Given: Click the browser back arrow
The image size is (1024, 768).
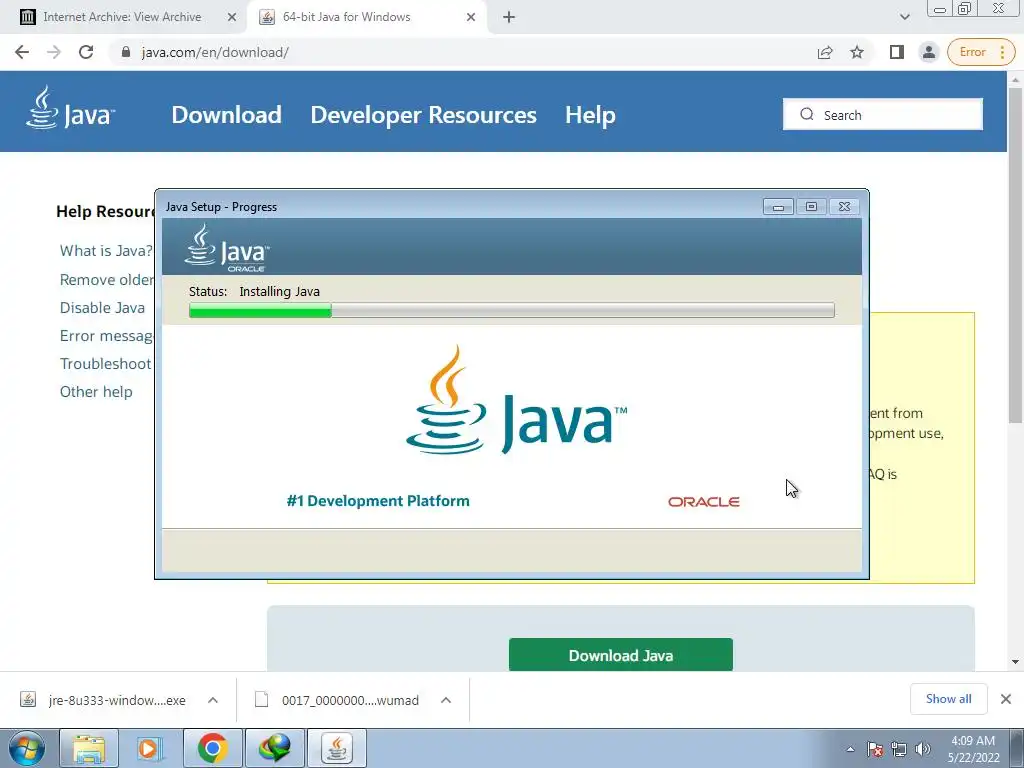Looking at the screenshot, I should [22, 52].
